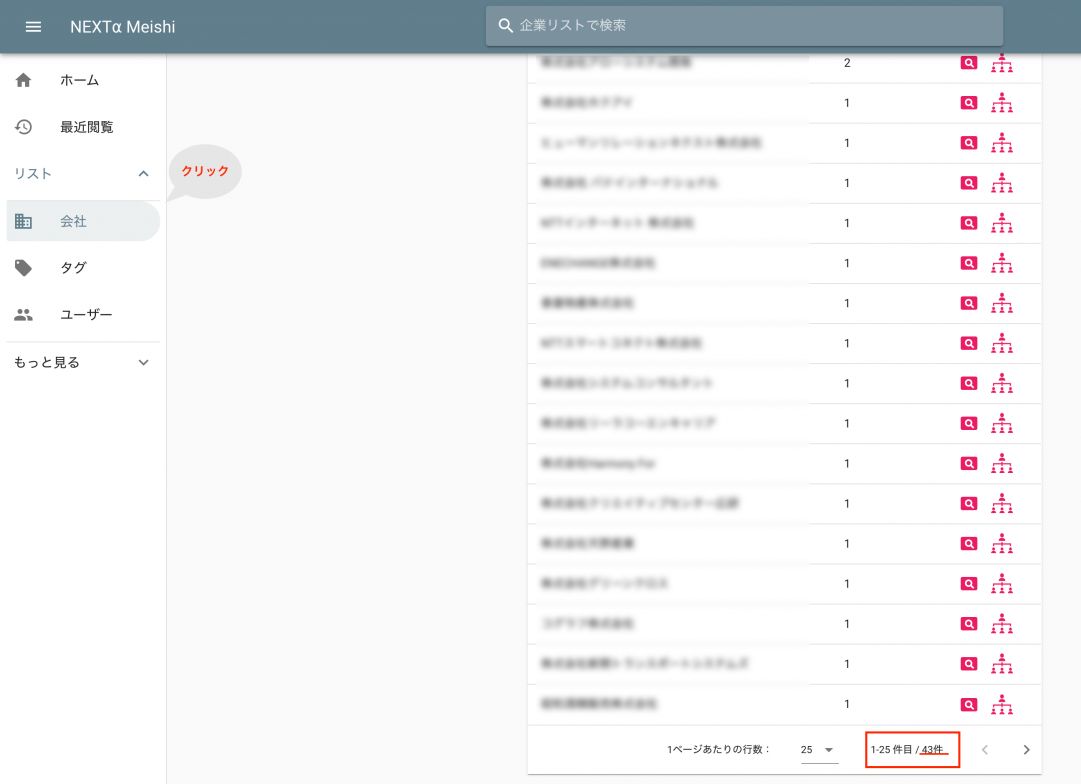Select ユーザー in the sidebar

pos(86,315)
